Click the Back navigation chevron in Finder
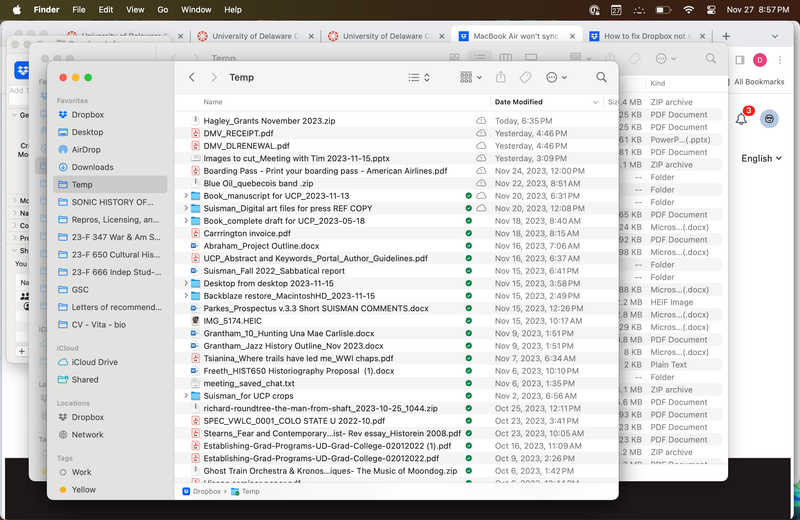 point(192,77)
